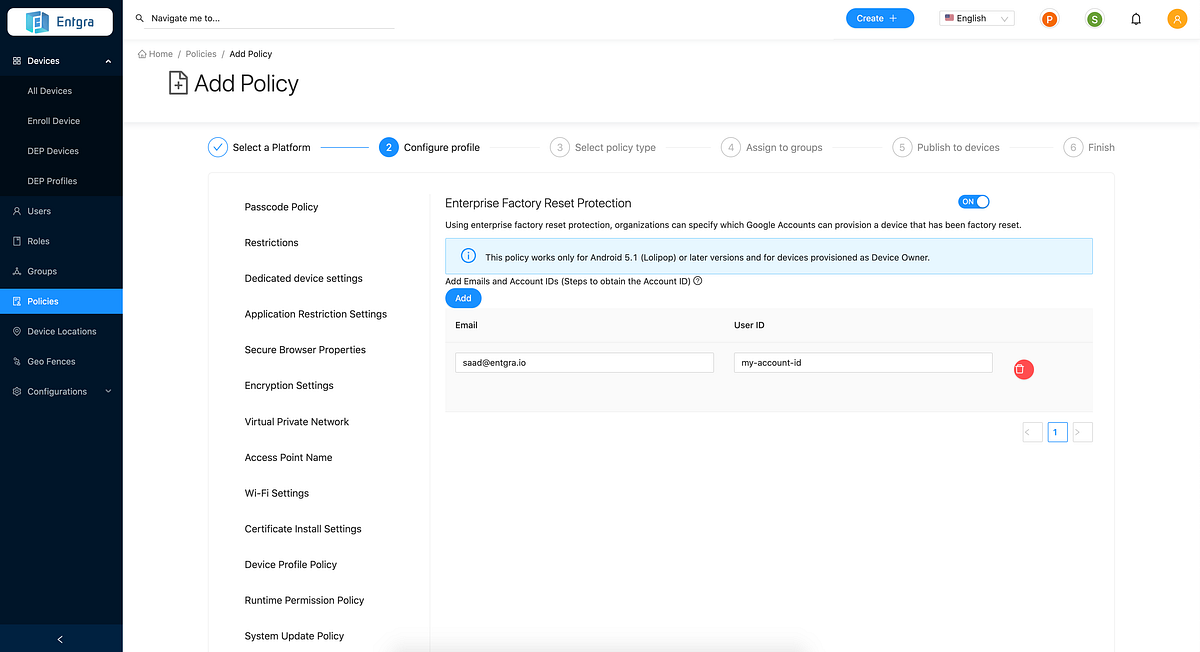Click the Entgra logo in the top corner

tap(59, 21)
